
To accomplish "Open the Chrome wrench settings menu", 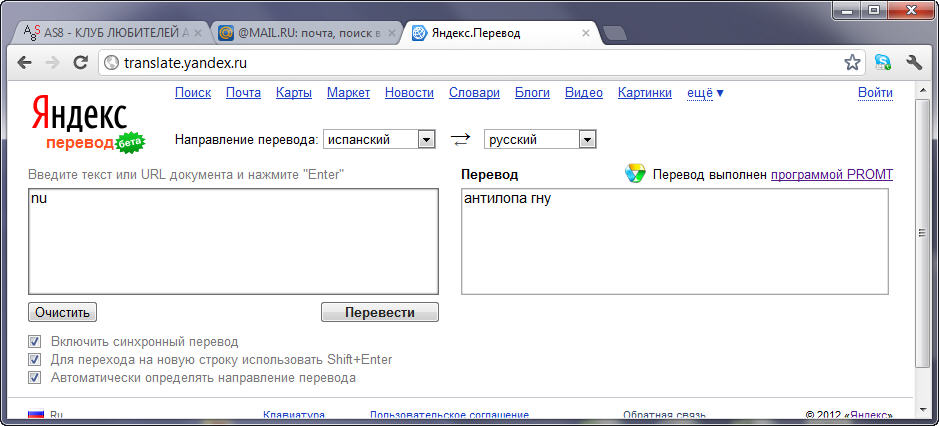I will click(913, 62).
